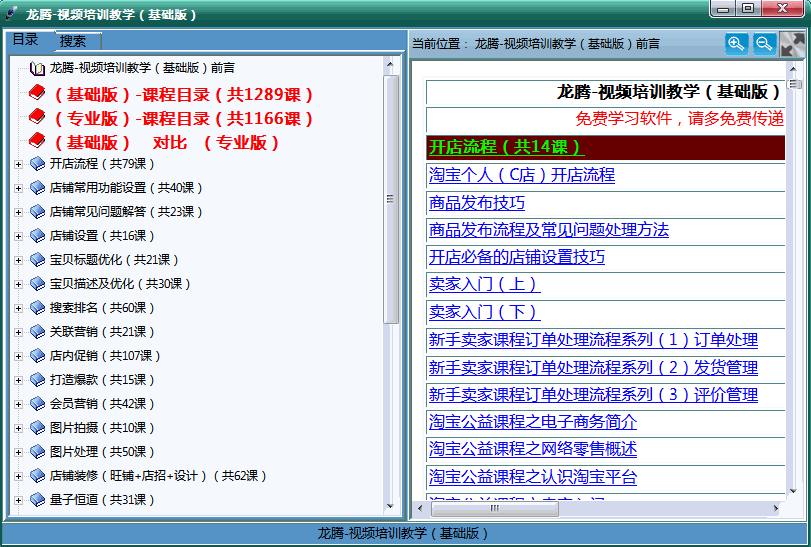Click red book icon for 基础版 课程目录 共1289课
811x547 pixels.
(37, 93)
